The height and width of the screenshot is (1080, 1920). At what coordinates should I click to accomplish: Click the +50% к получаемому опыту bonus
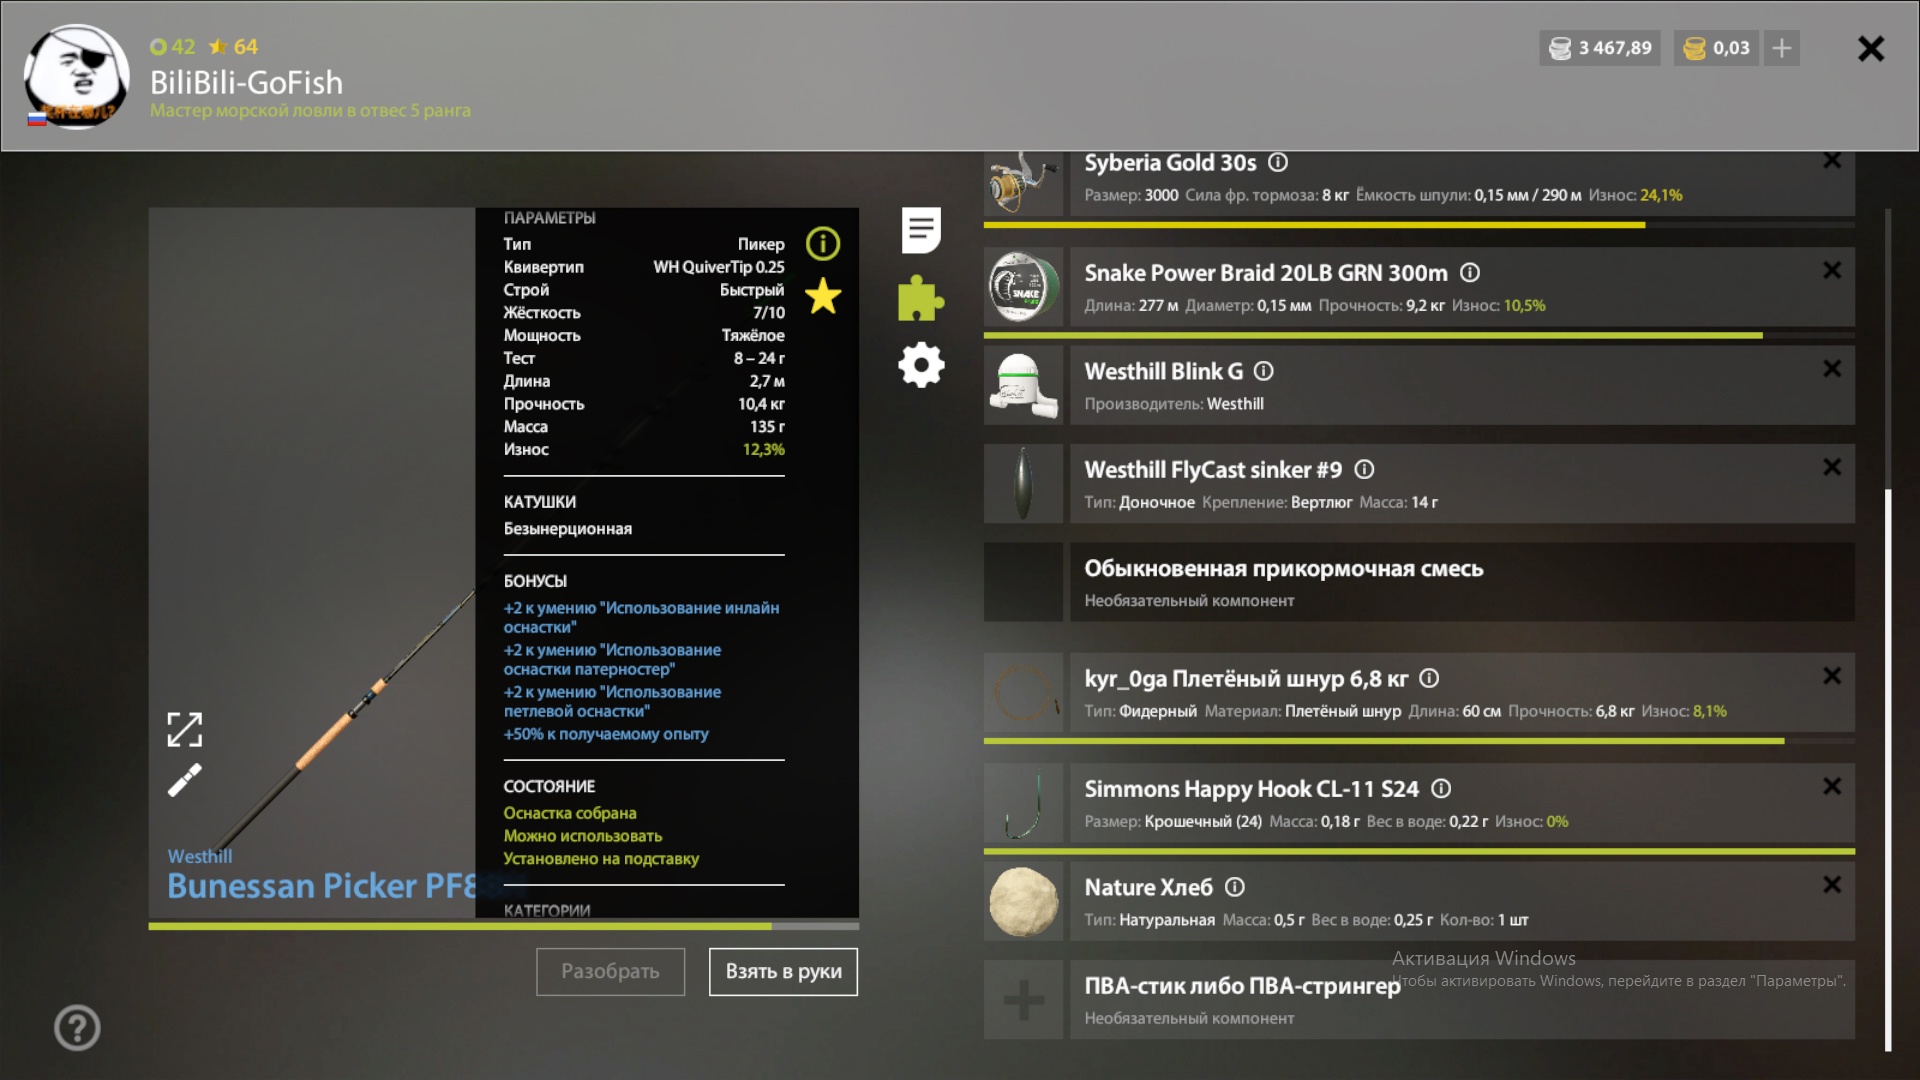[x=606, y=734]
